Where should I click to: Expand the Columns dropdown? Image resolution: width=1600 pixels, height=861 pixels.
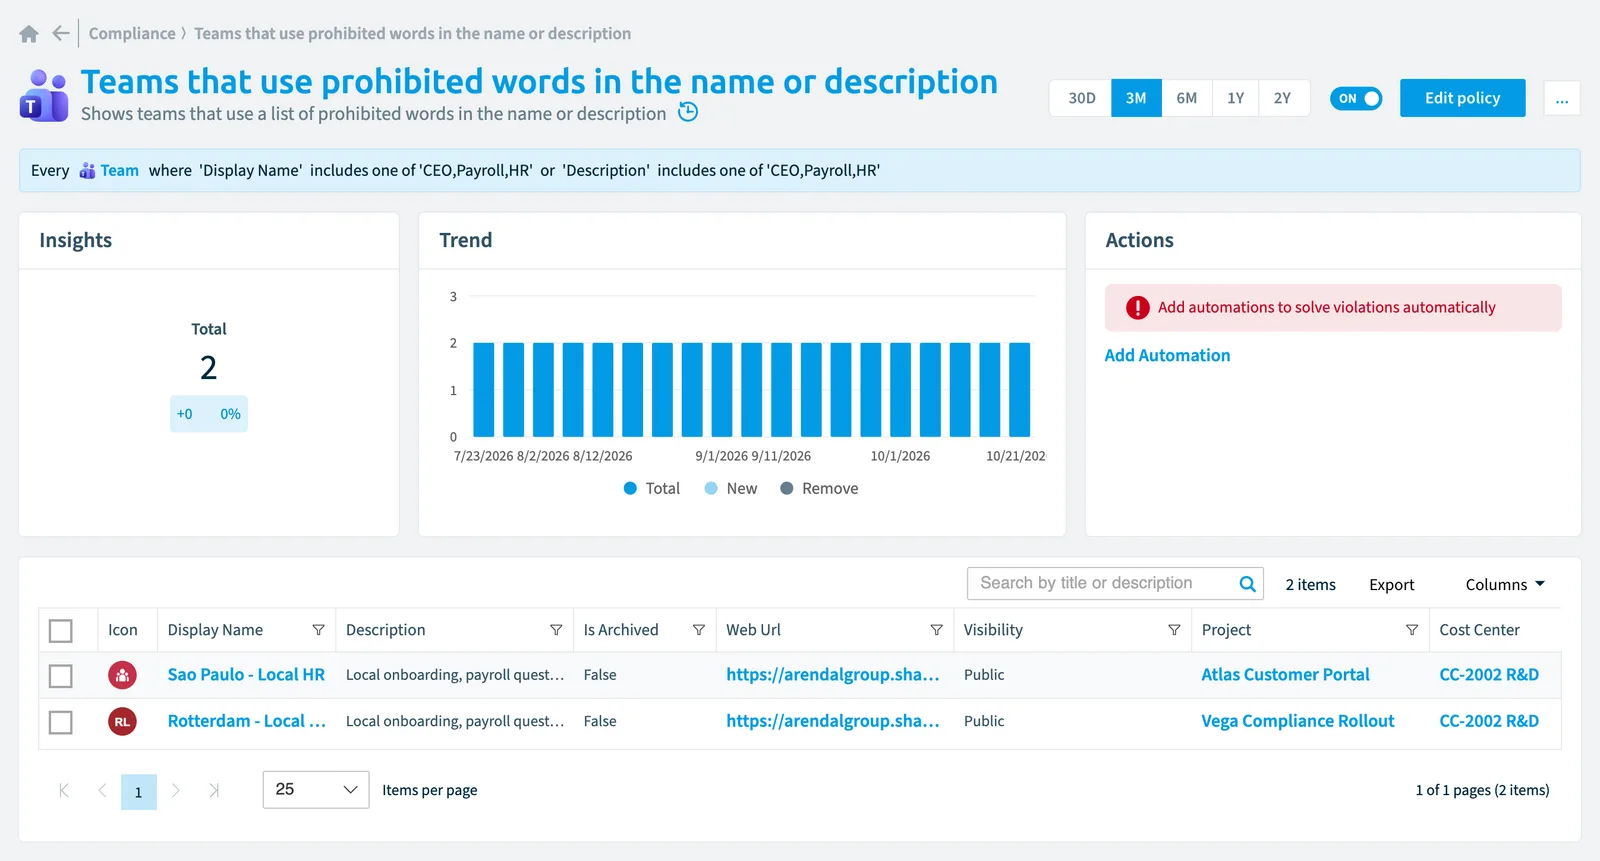click(1505, 585)
